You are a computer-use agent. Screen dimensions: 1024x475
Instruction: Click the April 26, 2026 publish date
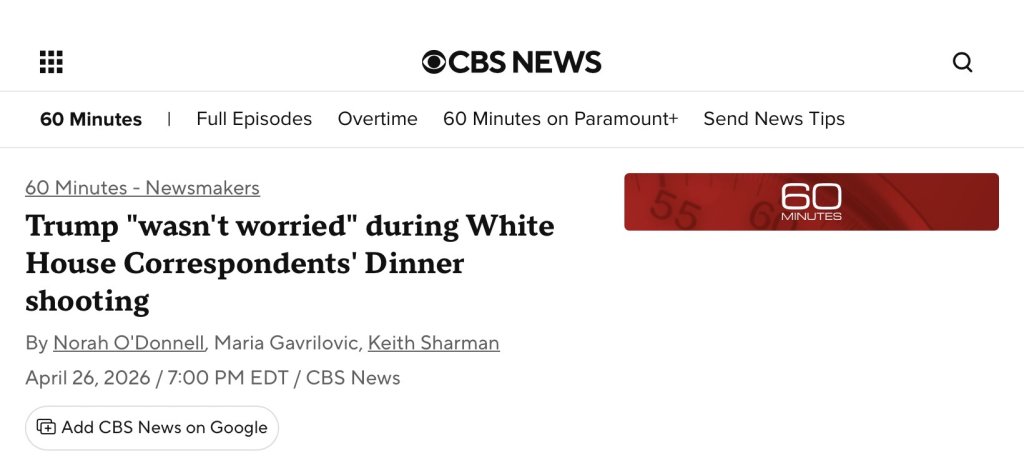(88, 378)
